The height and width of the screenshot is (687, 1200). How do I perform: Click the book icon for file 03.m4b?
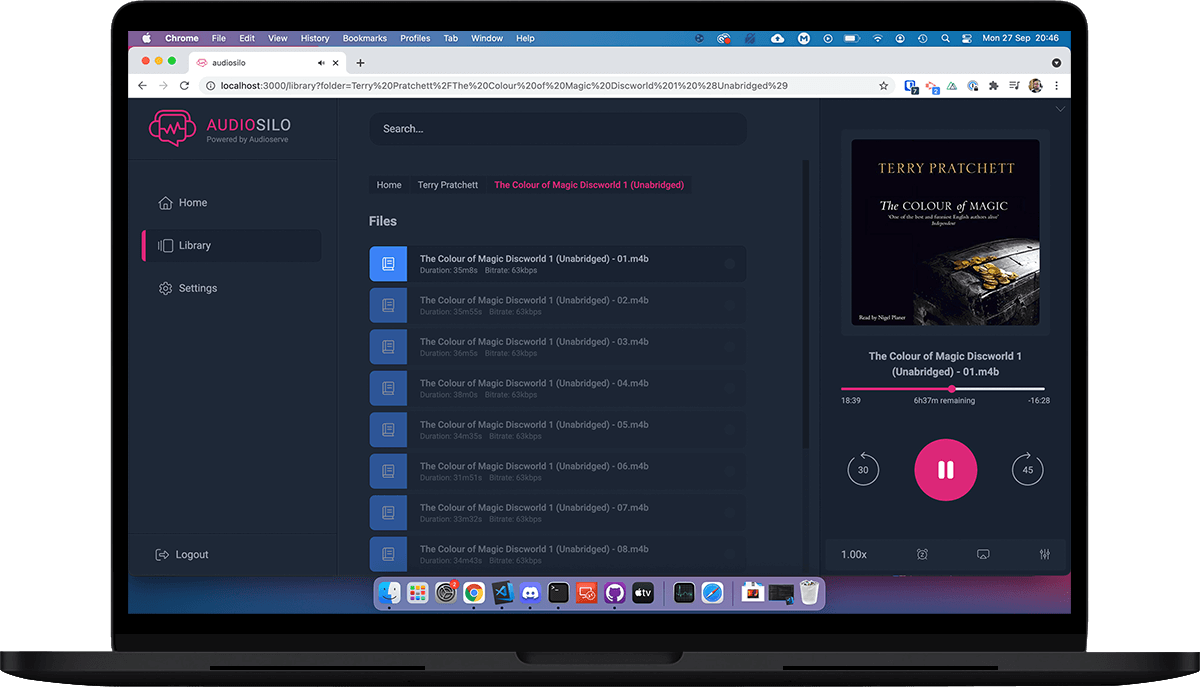[x=388, y=347]
